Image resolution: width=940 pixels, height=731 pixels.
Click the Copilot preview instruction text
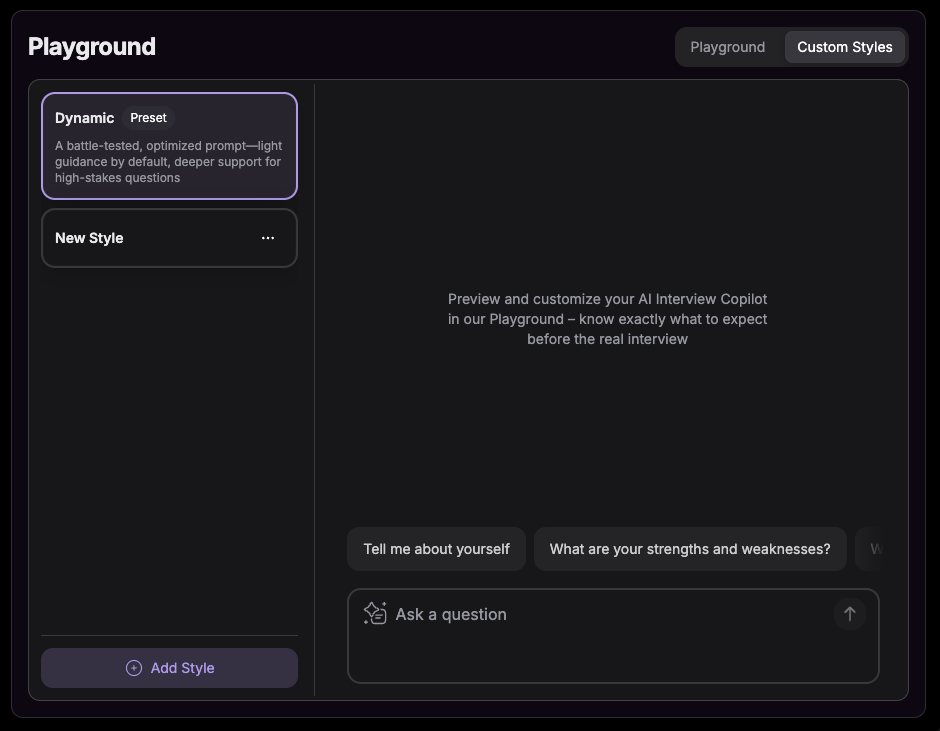(x=607, y=318)
